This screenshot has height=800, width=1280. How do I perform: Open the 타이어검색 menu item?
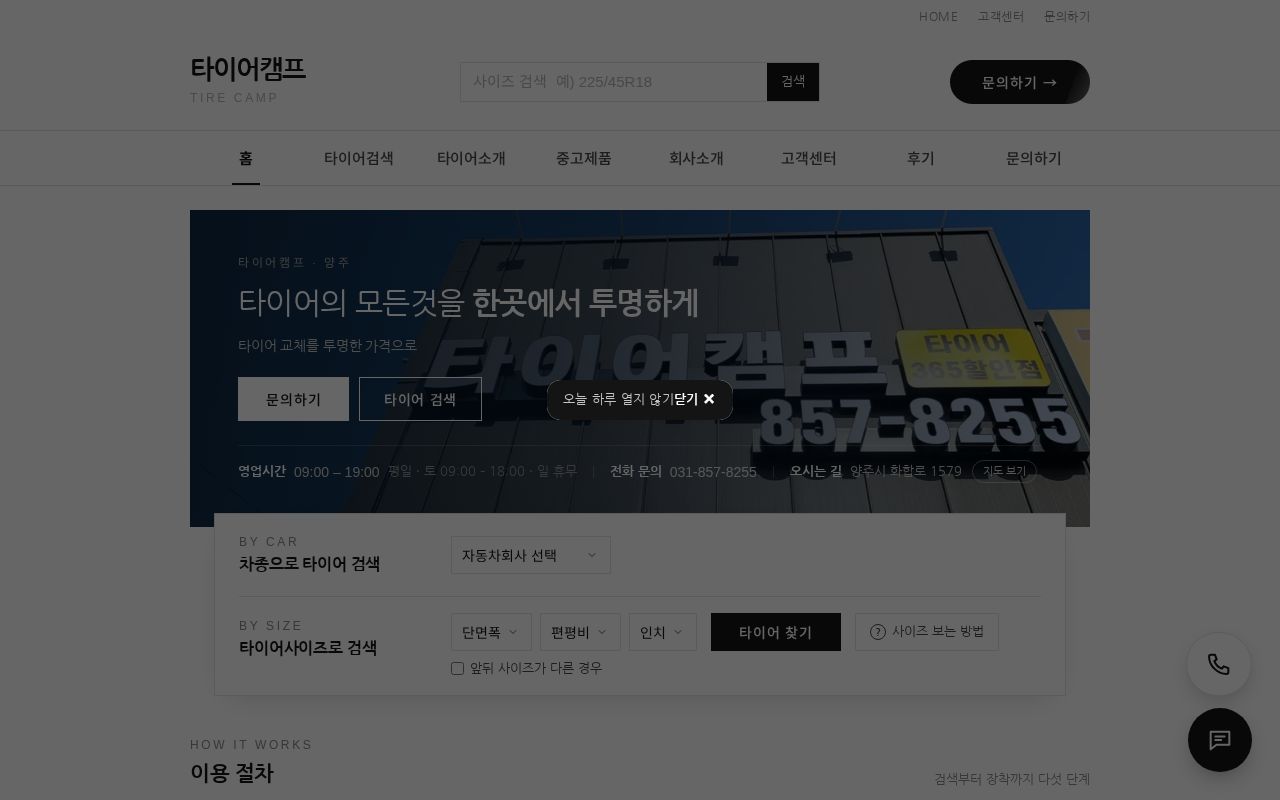pos(358,158)
